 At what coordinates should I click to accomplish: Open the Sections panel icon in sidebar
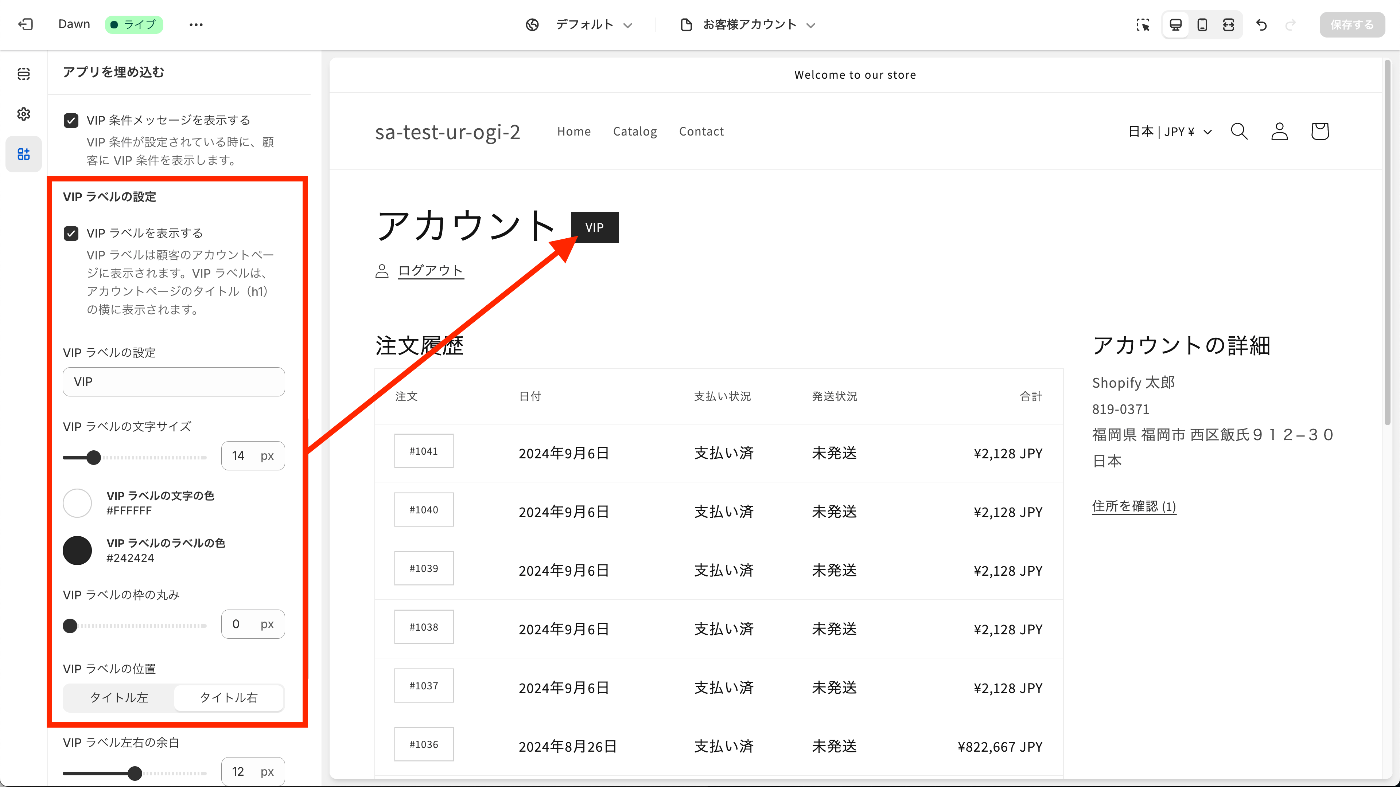pos(24,74)
